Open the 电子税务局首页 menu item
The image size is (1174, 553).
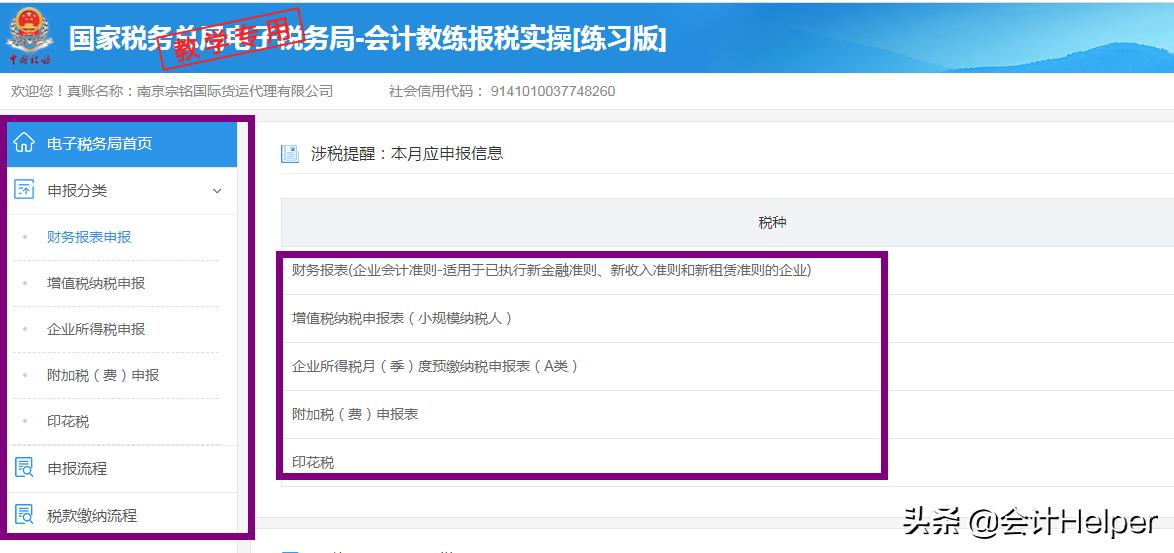[x=122, y=144]
